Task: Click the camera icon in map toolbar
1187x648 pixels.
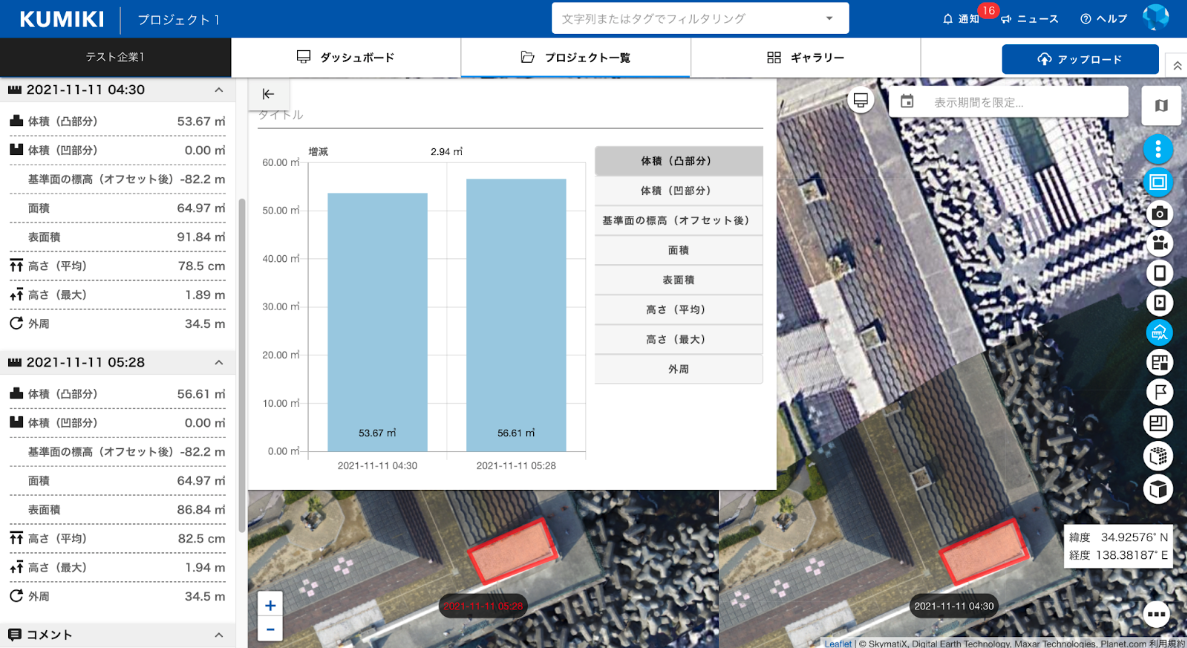Action: 1158,212
